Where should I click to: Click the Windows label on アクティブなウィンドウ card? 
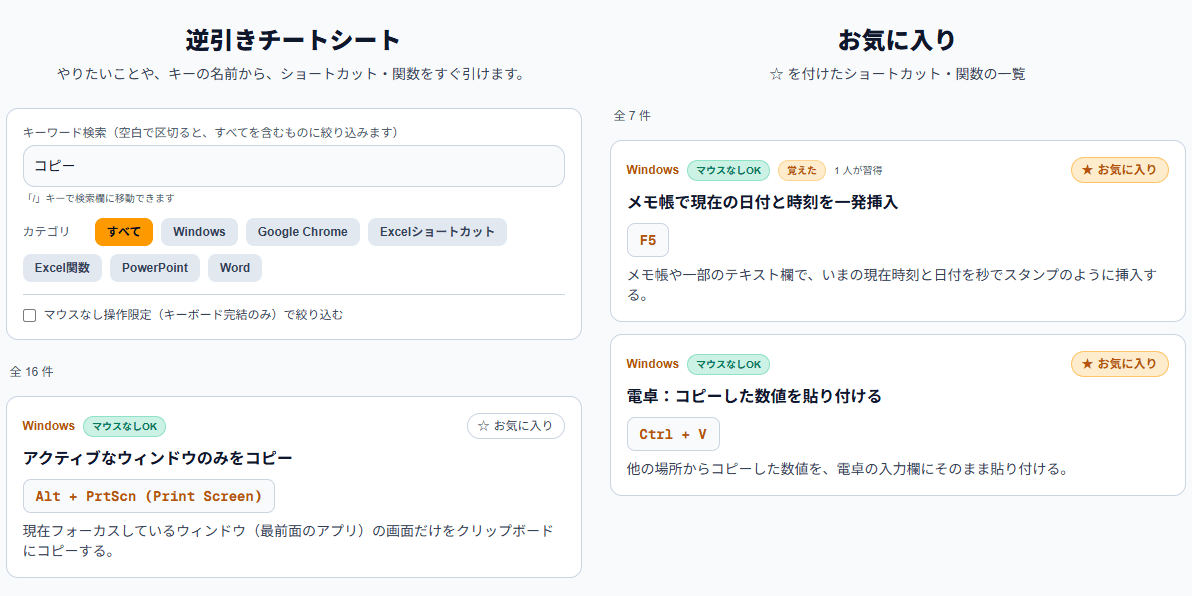click(49, 426)
